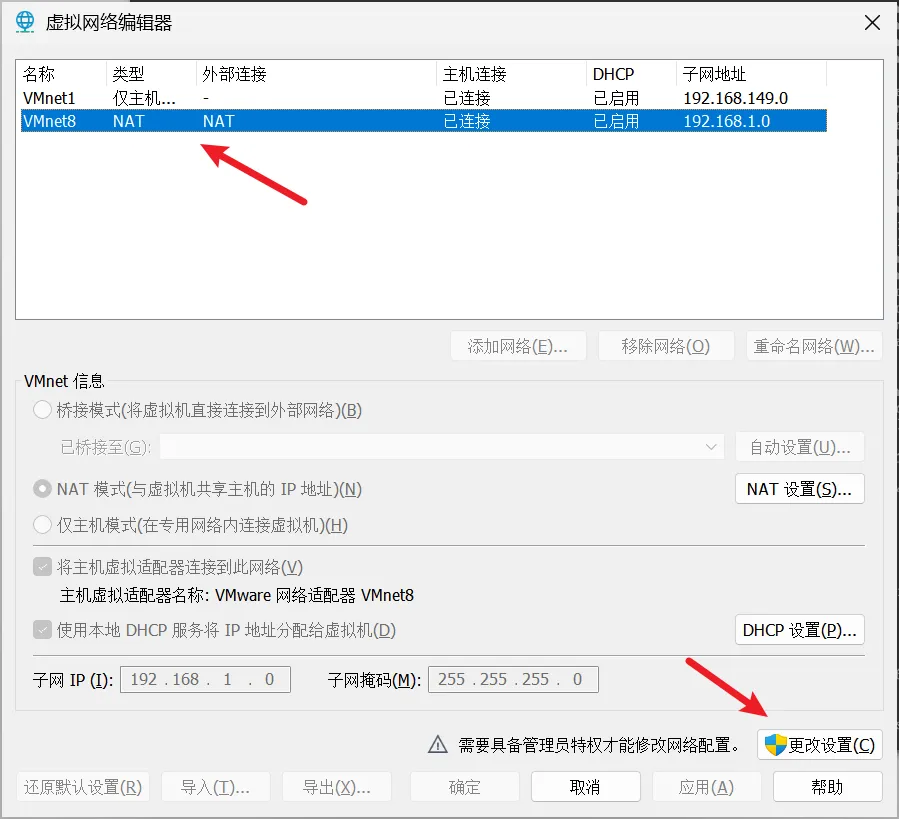The image size is (899, 819).
Task: Select the 桥接模式 radio button
Action: (42, 410)
